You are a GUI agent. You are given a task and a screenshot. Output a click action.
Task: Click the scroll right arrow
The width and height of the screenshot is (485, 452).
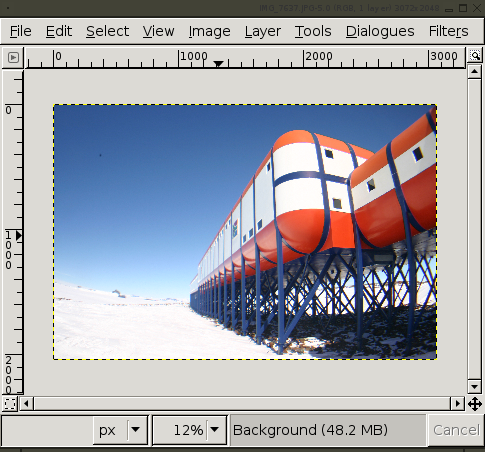[x=458, y=404]
